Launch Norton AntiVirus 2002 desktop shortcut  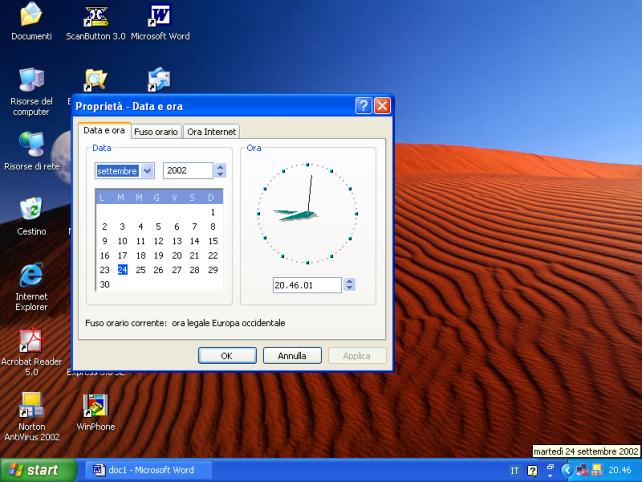[x=32, y=416]
